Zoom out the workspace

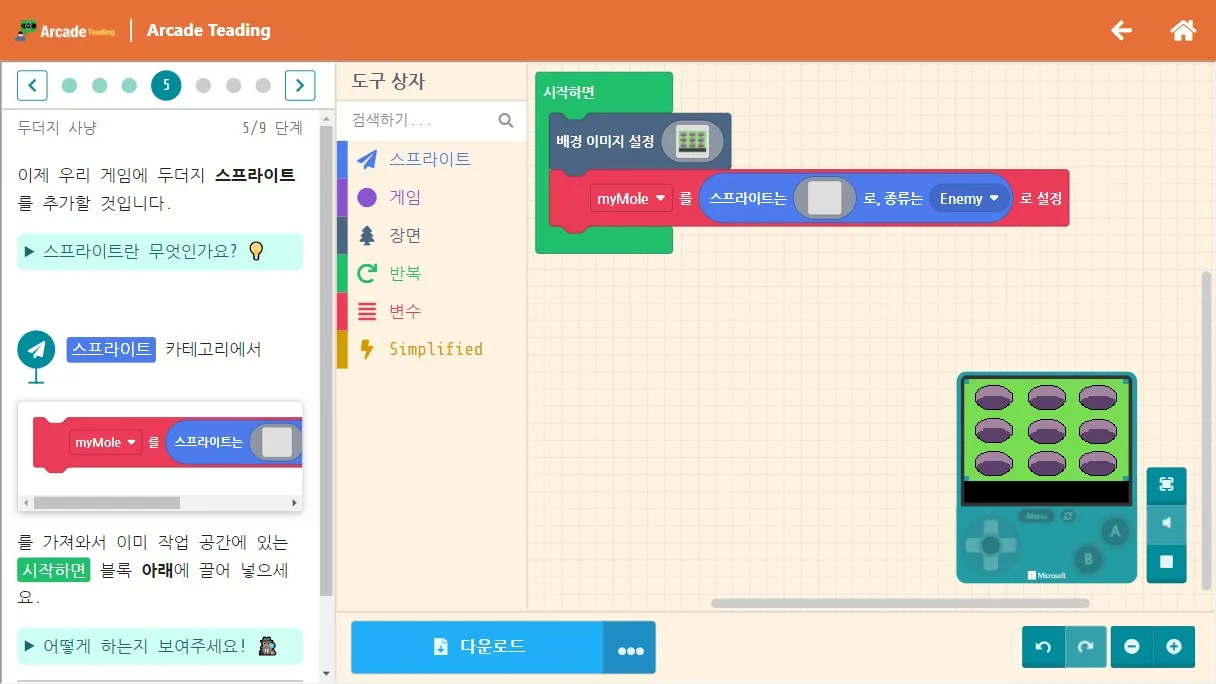coord(1132,647)
